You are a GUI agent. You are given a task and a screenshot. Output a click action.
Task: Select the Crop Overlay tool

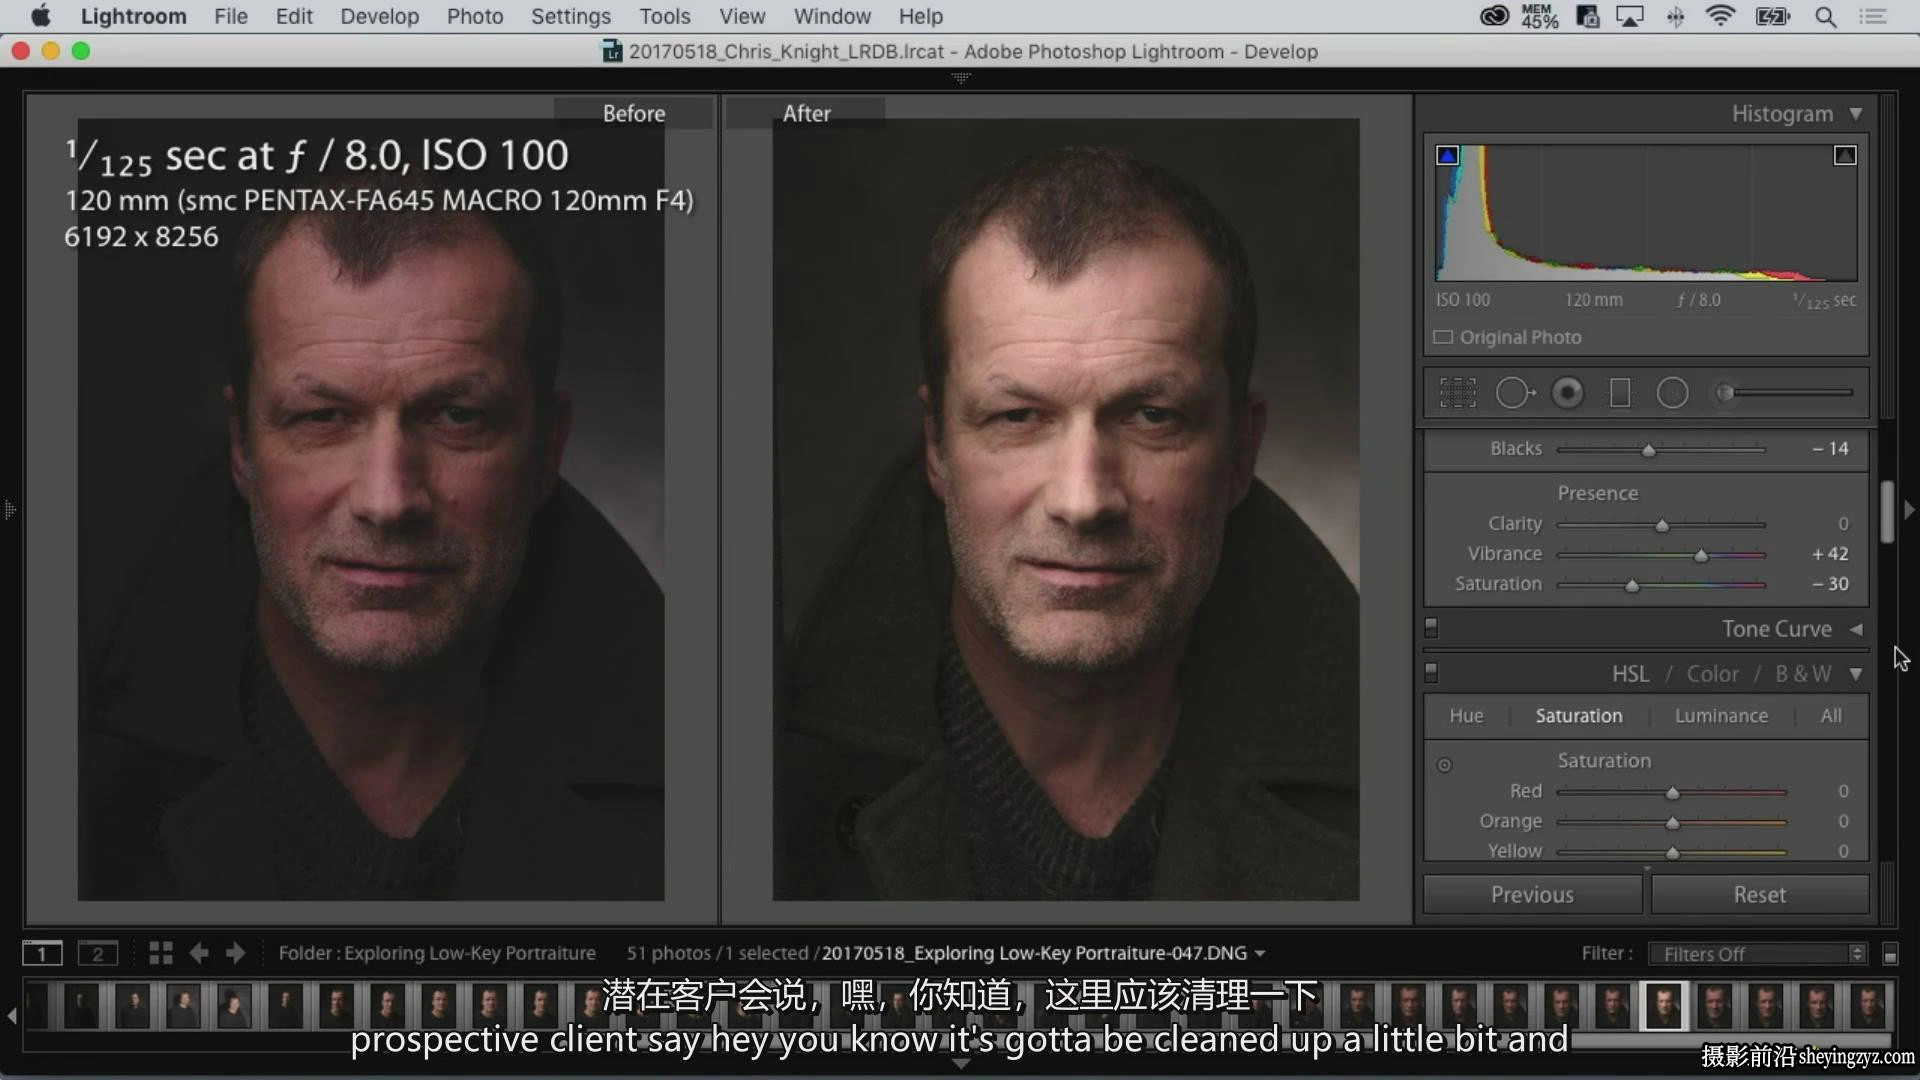(1457, 393)
